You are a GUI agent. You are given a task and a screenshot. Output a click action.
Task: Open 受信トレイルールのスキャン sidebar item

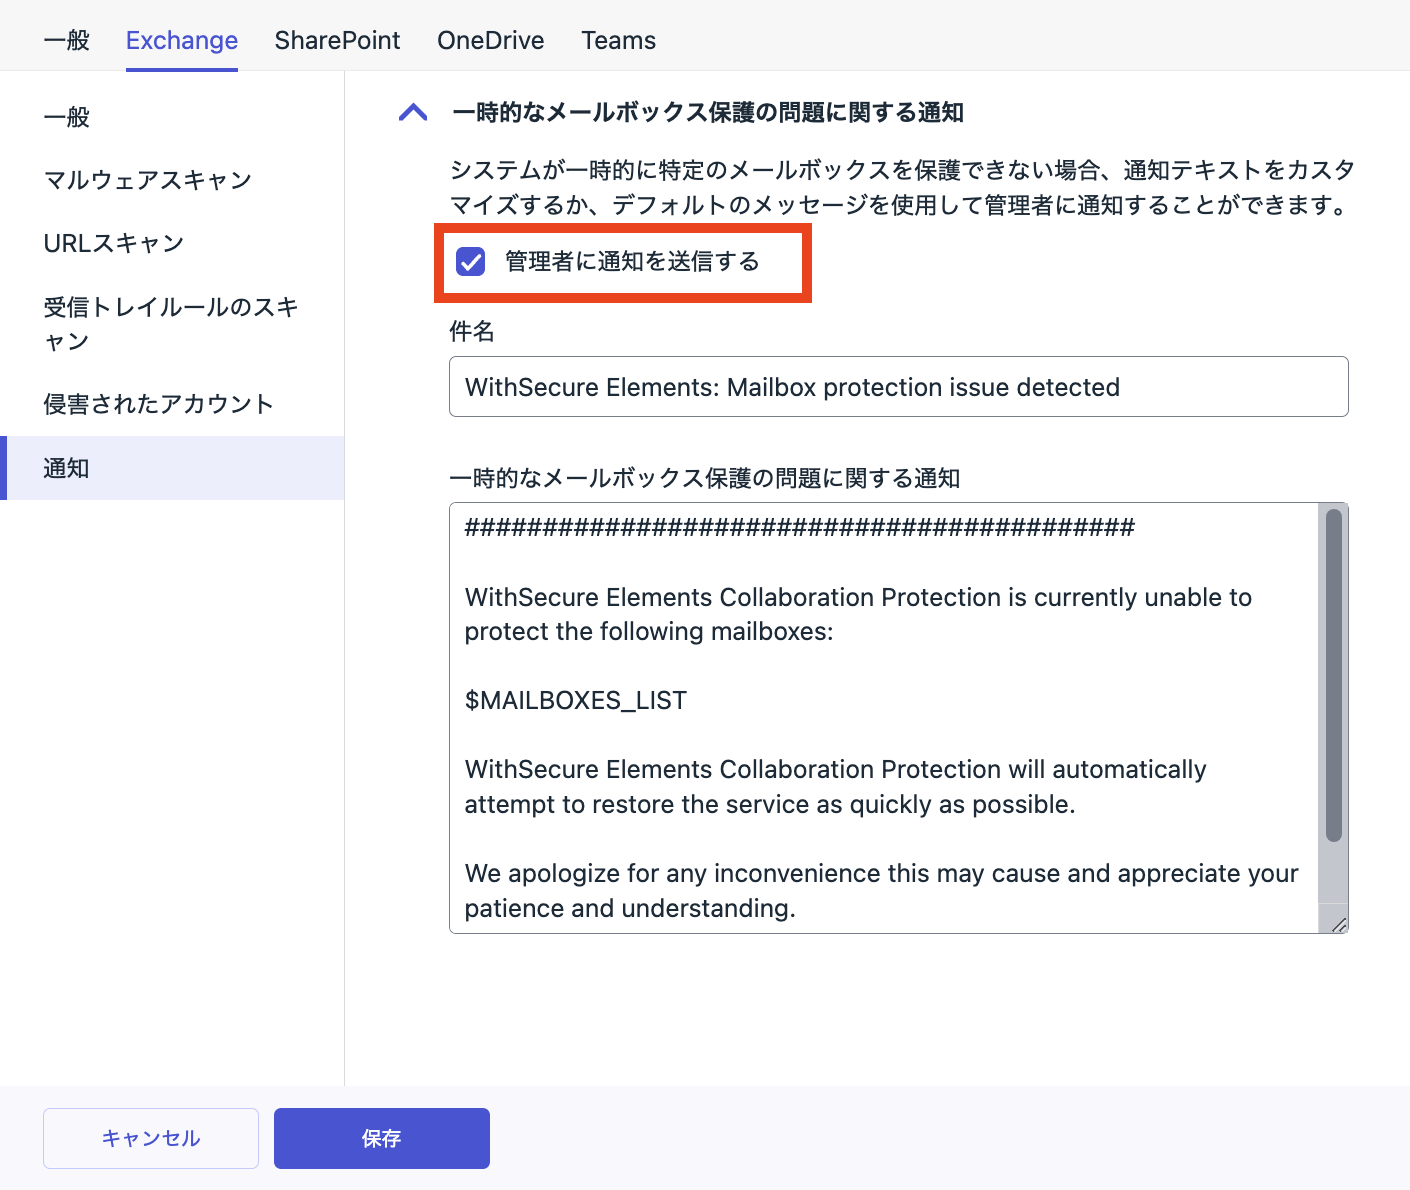pyautogui.click(x=170, y=323)
